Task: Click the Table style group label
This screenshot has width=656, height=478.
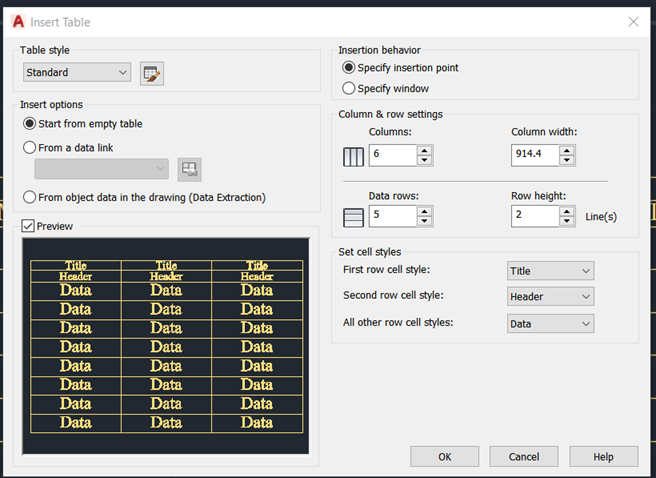Action: 45,50
